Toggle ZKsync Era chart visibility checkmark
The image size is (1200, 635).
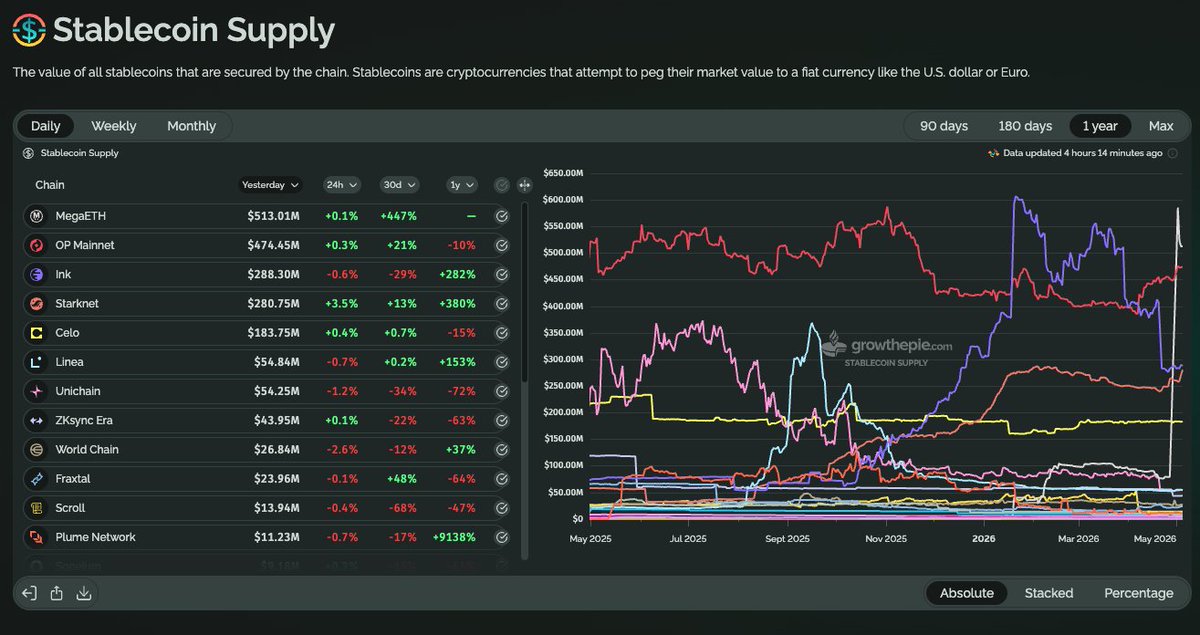(502, 420)
